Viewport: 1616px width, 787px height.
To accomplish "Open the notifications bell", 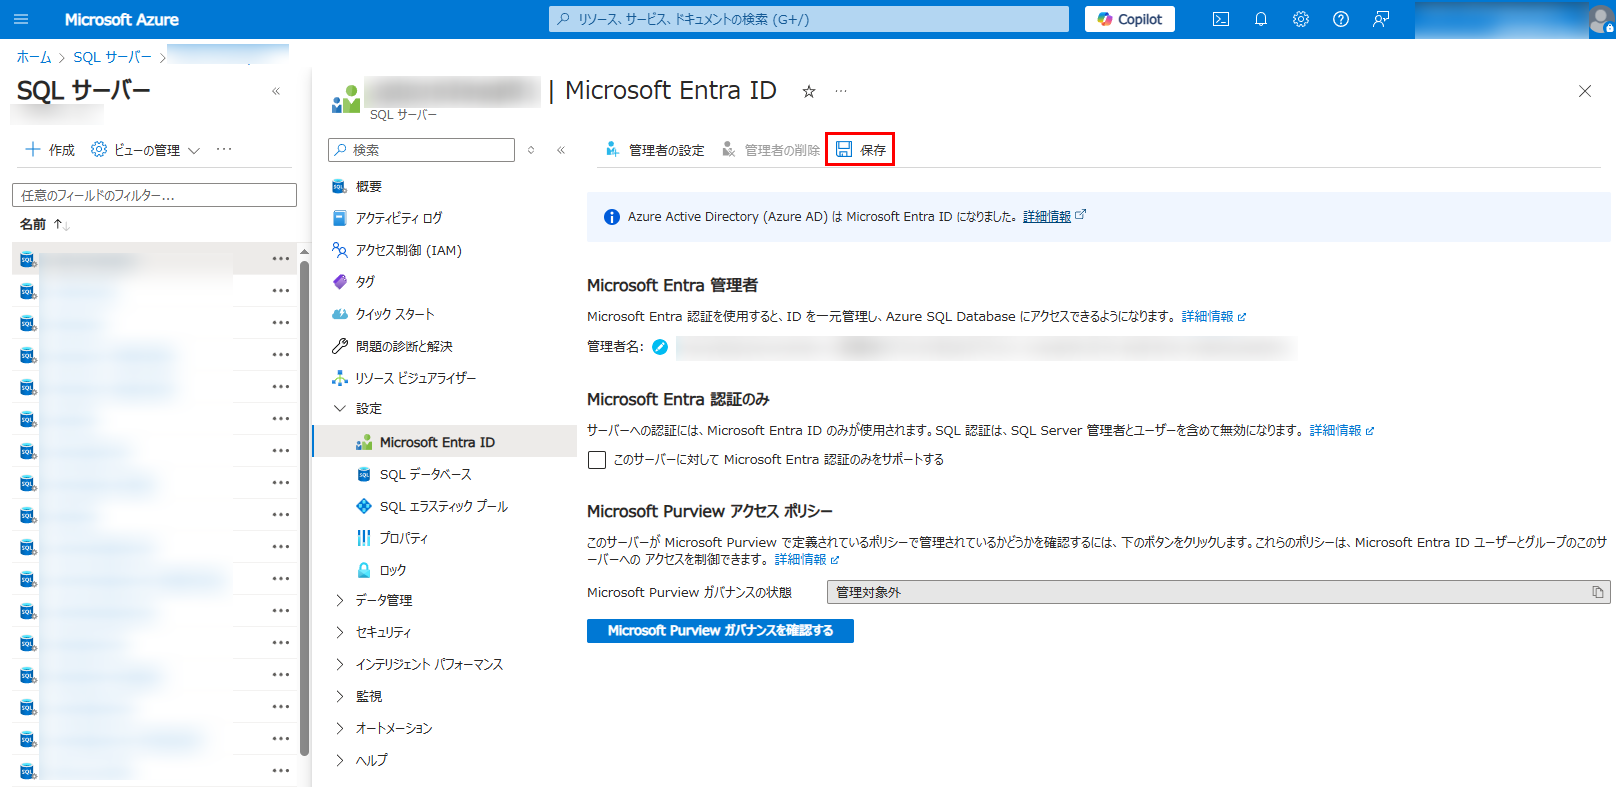I will click(x=1261, y=19).
